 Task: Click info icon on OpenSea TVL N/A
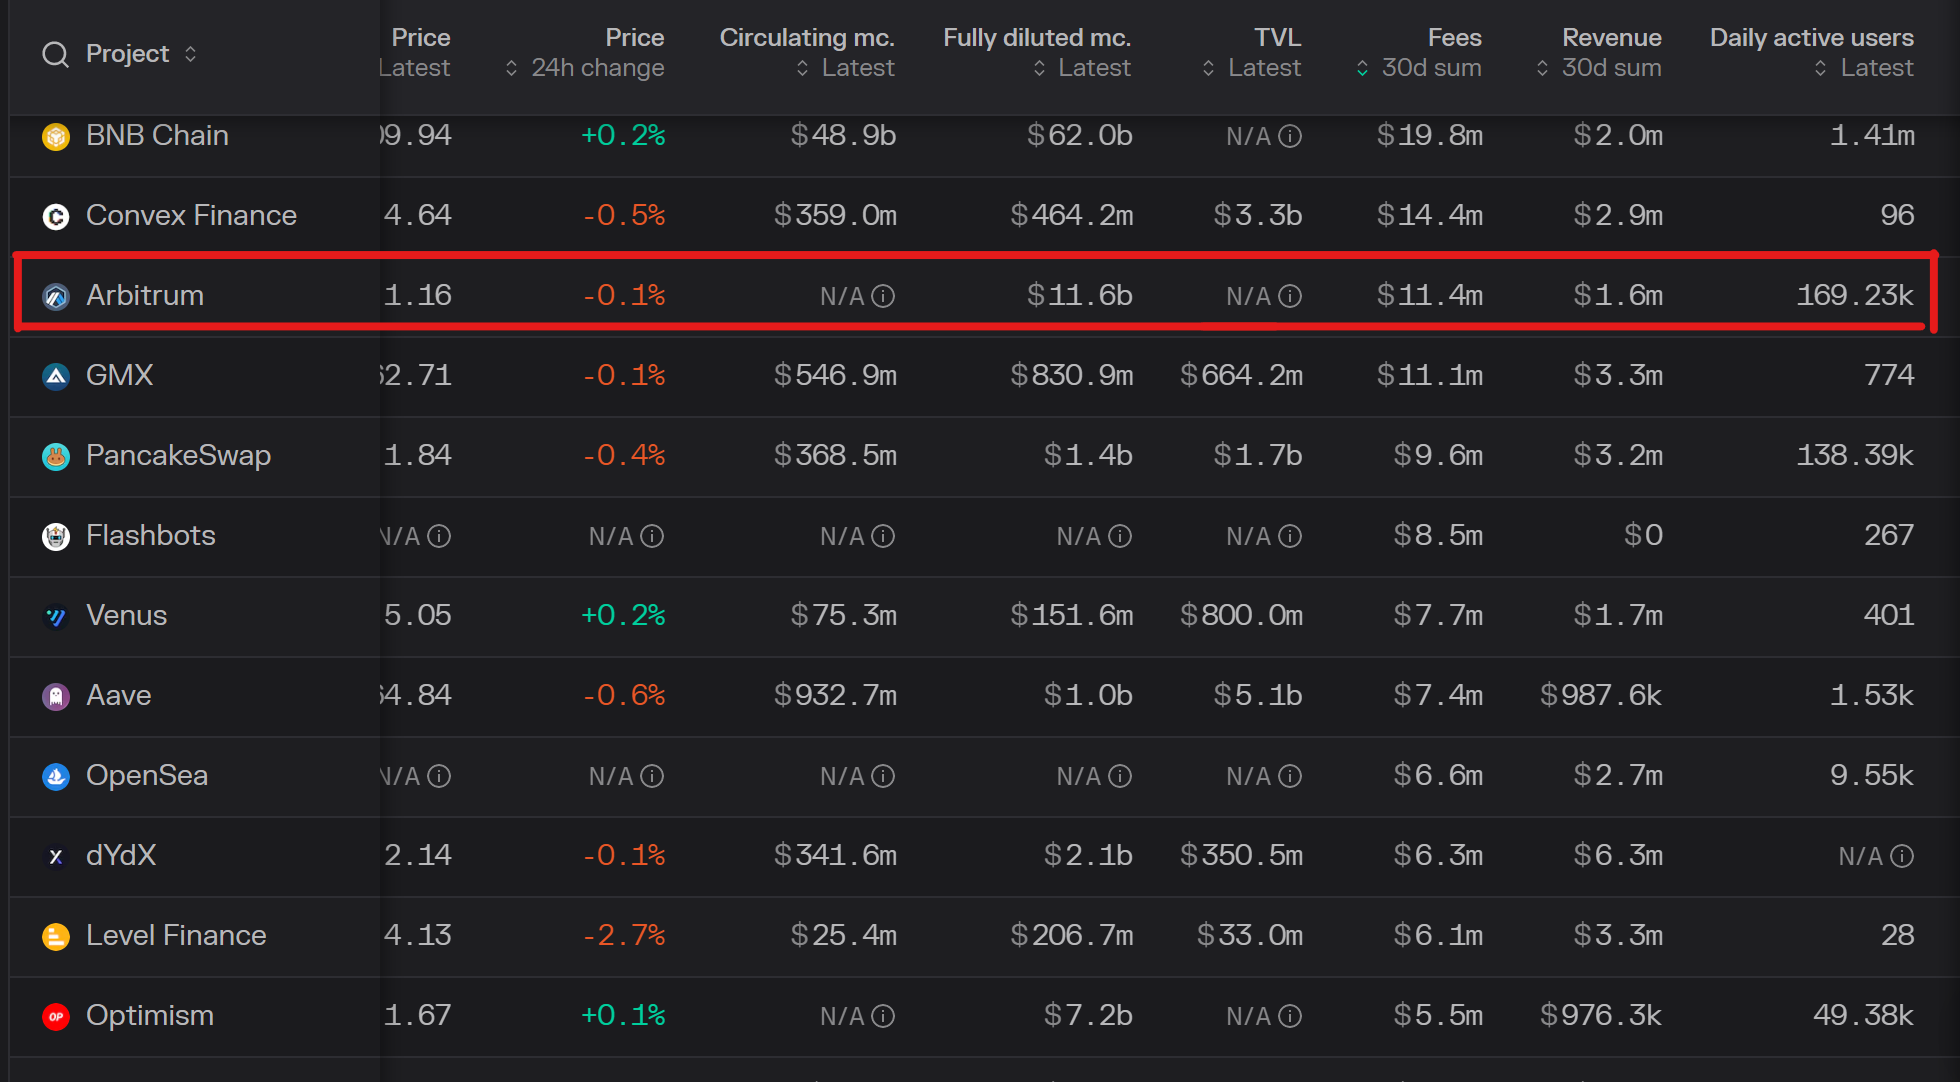click(1290, 776)
